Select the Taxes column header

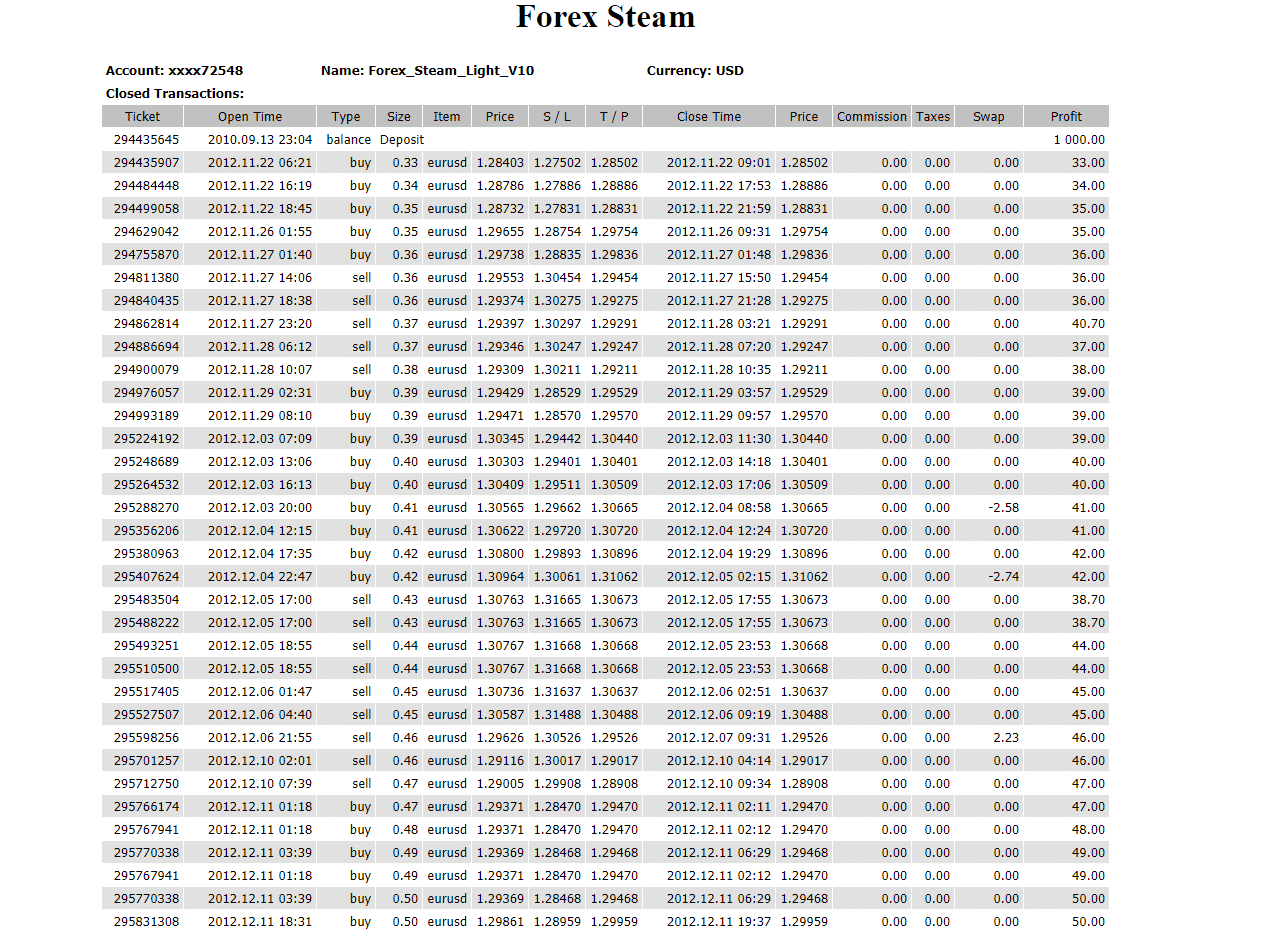coord(933,117)
